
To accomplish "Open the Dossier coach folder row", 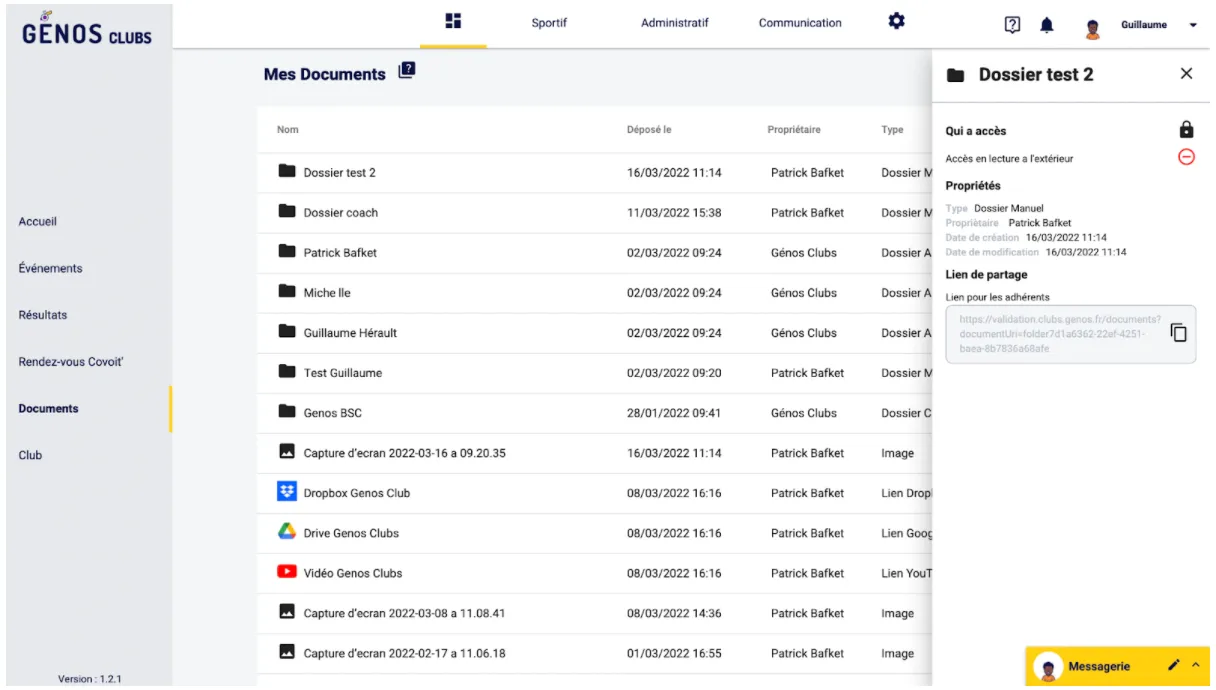I will [x=341, y=213].
